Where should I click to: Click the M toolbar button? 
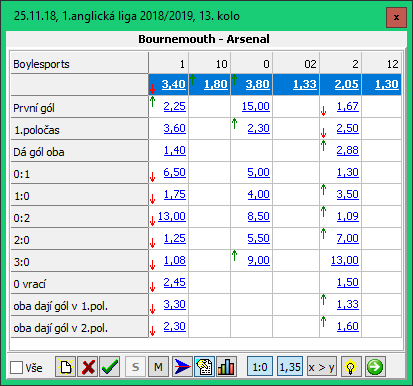click(158, 367)
